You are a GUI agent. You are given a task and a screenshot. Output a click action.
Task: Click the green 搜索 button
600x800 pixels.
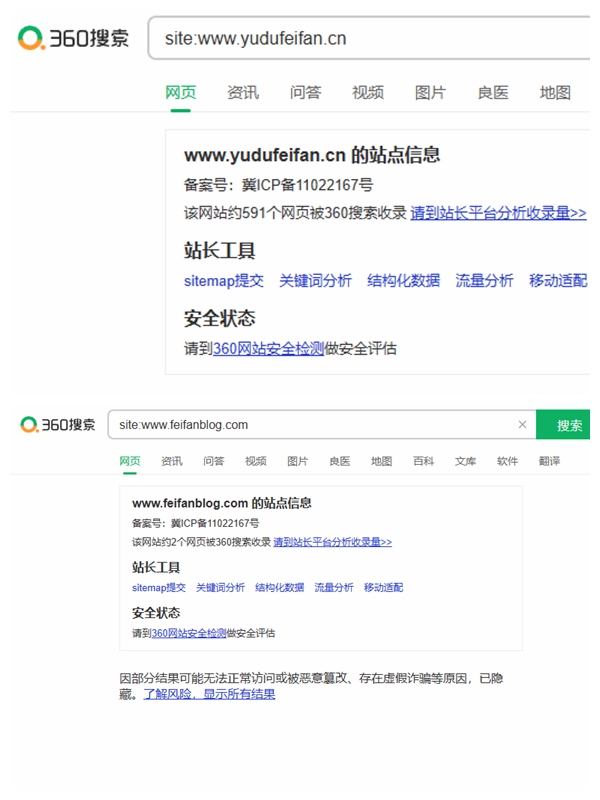(563, 424)
